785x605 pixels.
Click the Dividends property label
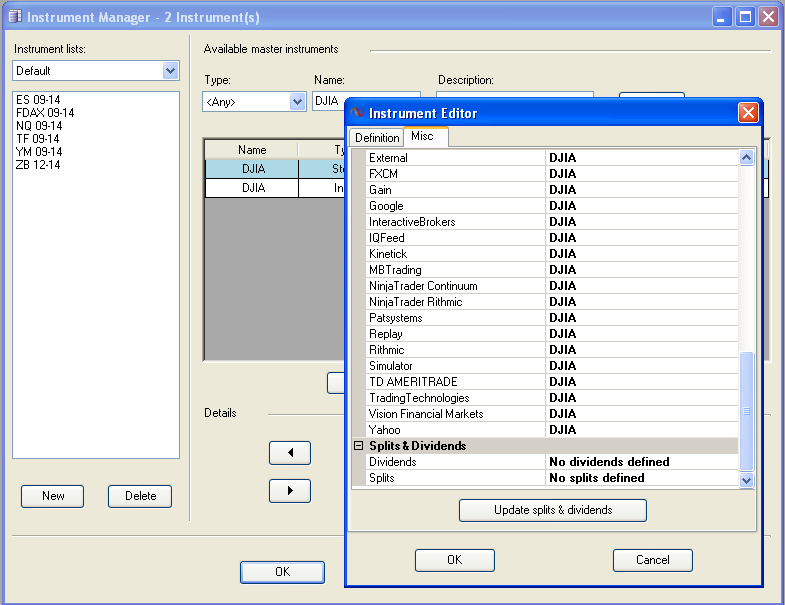click(x=392, y=462)
